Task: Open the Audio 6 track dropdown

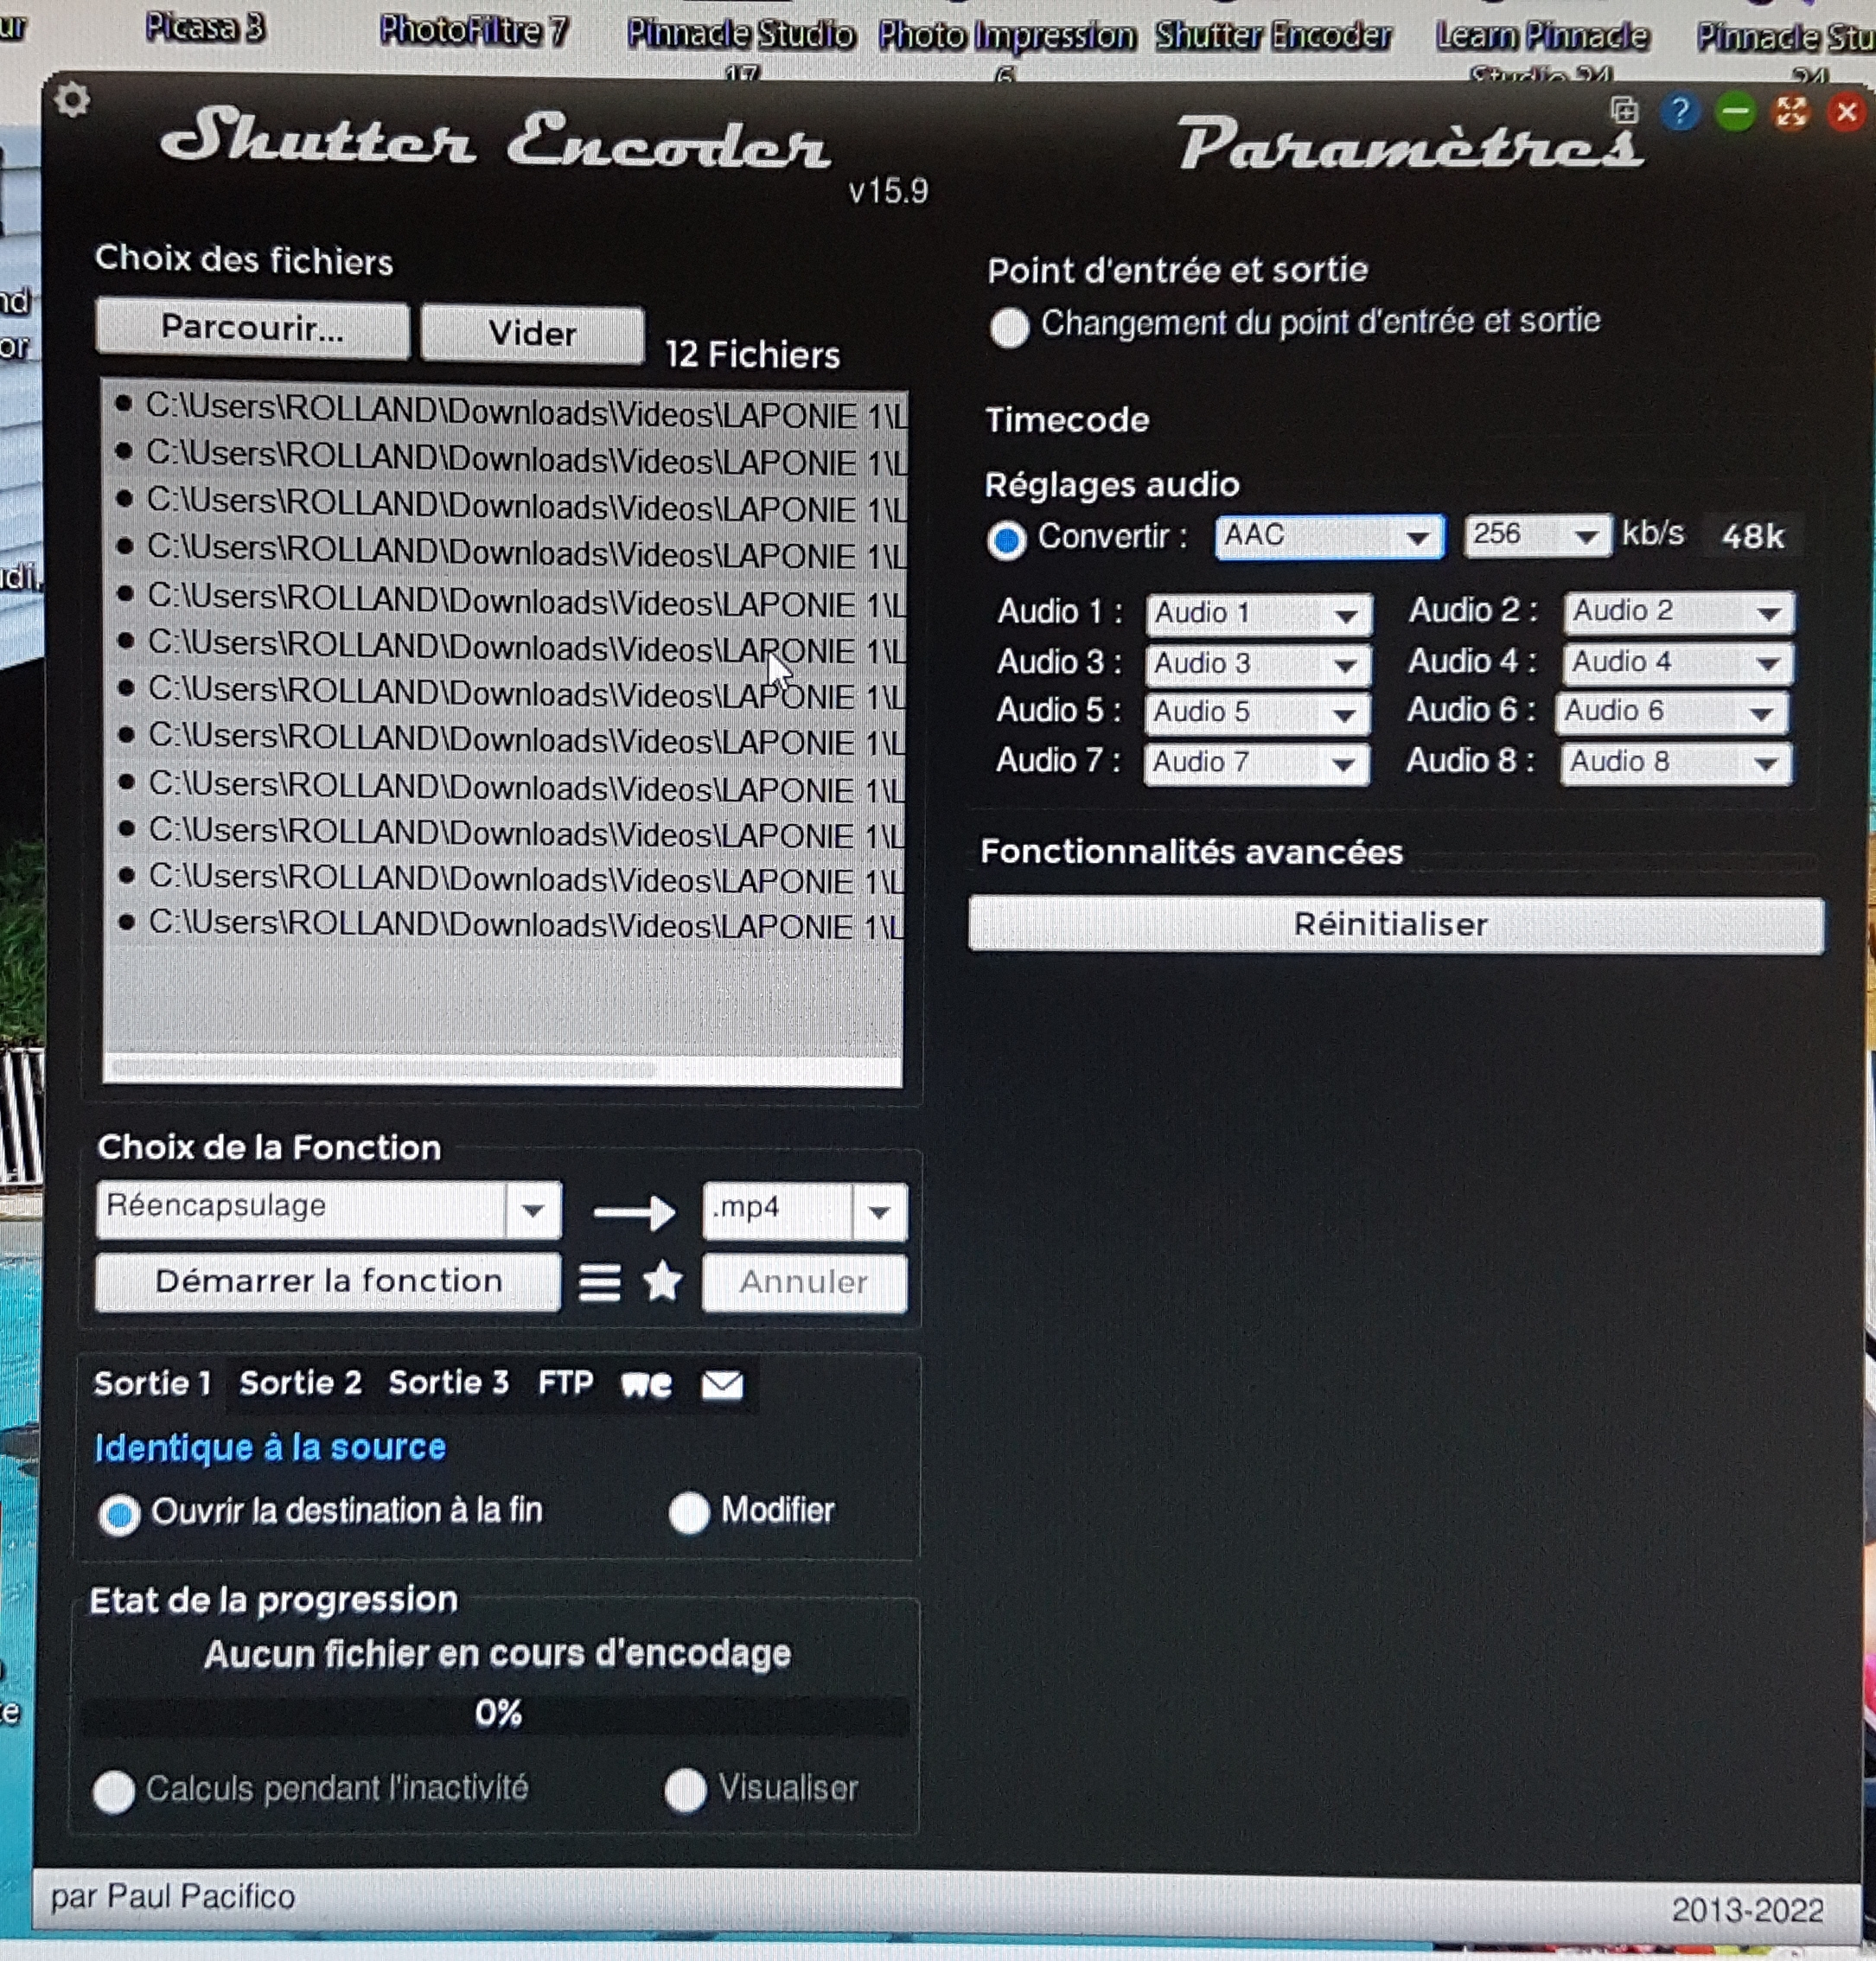Action: click(1672, 712)
